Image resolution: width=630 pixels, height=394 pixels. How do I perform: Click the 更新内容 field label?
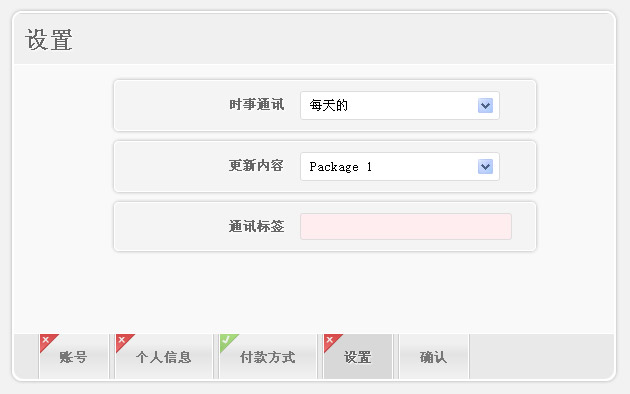pyautogui.click(x=256, y=165)
